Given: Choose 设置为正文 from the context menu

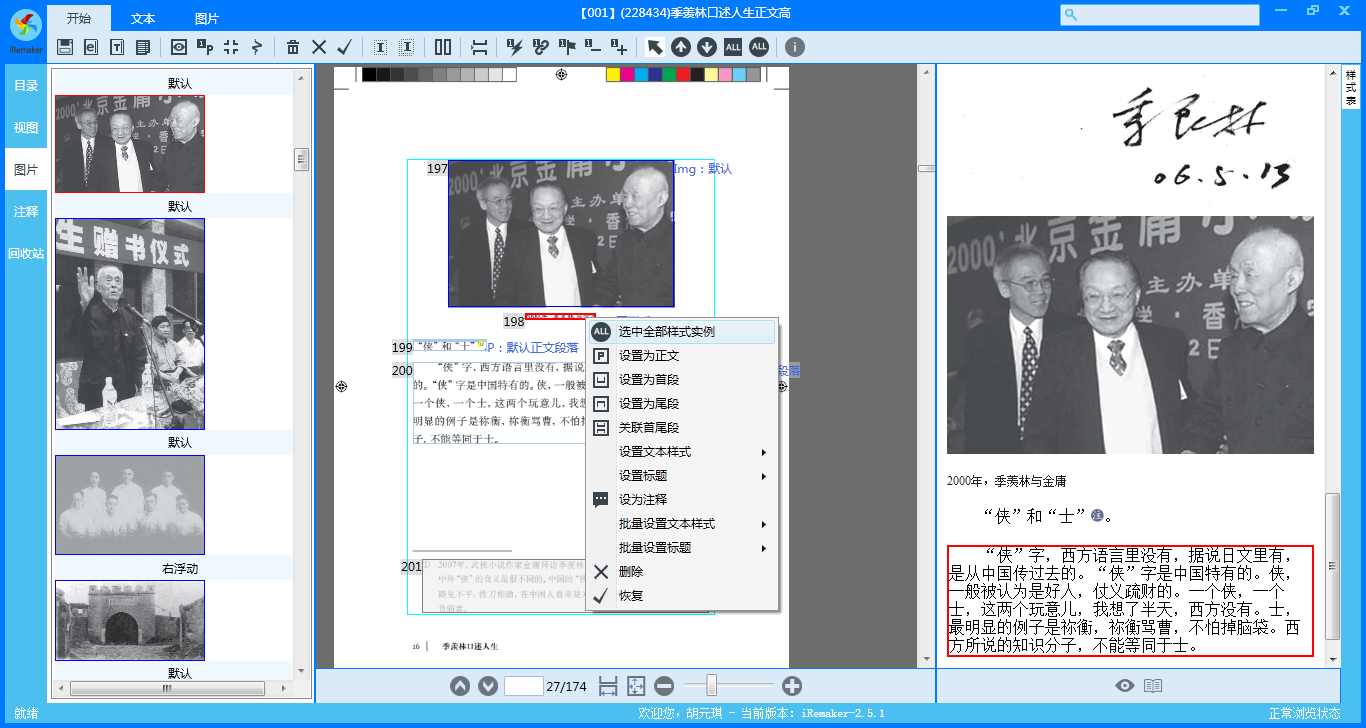Looking at the screenshot, I should [x=649, y=356].
